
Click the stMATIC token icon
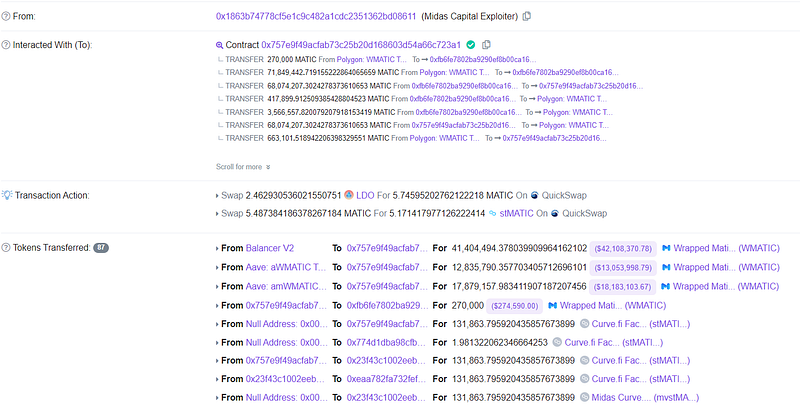491,213
